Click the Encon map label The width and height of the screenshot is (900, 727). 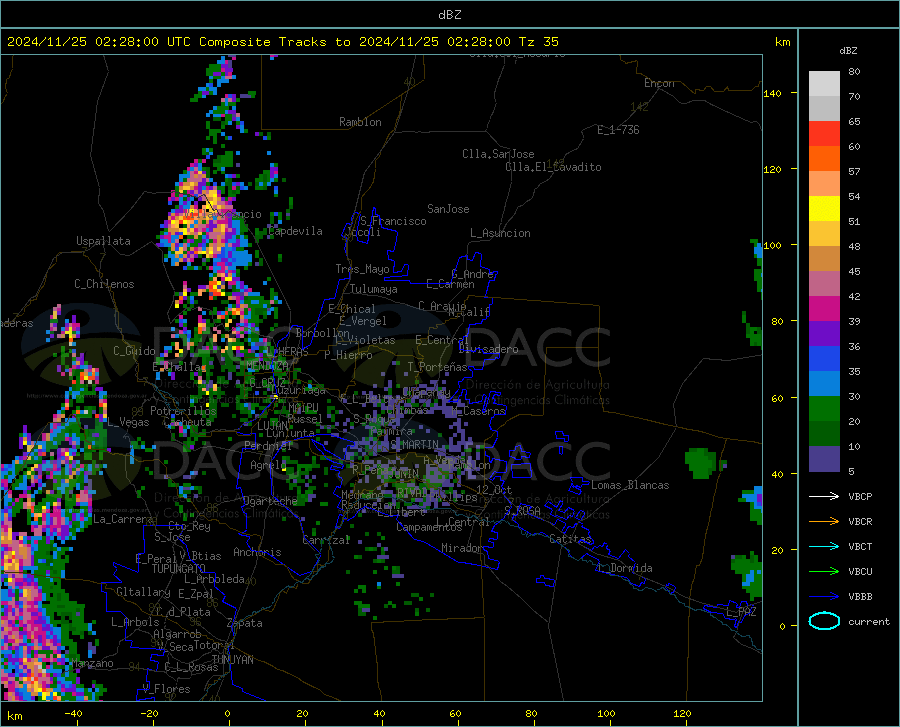click(x=659, y=83)
